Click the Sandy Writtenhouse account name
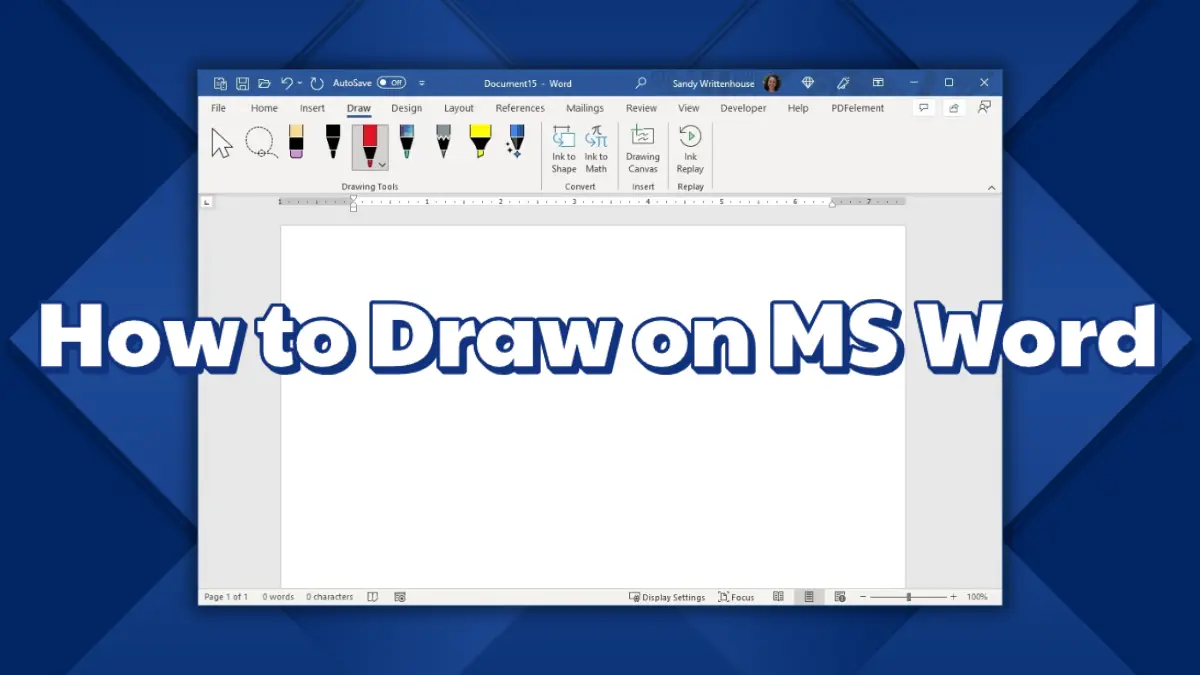The width and height of the screenshot is (1200, 675). coord(713,84)
